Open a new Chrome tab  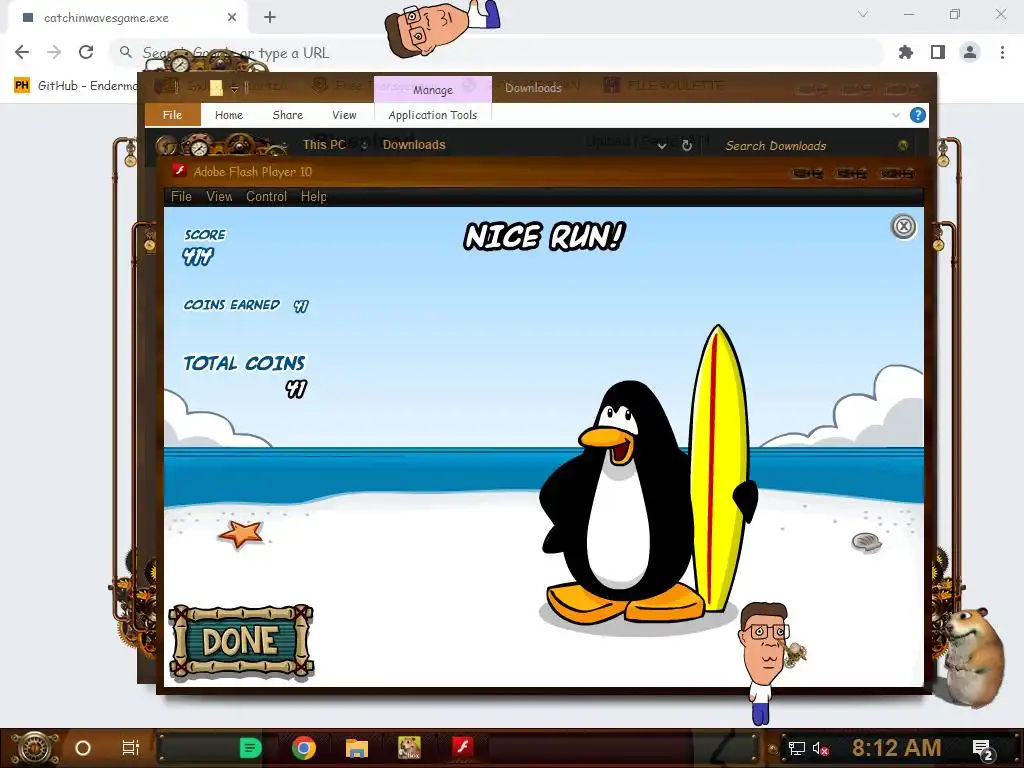(x=270, y=18)
